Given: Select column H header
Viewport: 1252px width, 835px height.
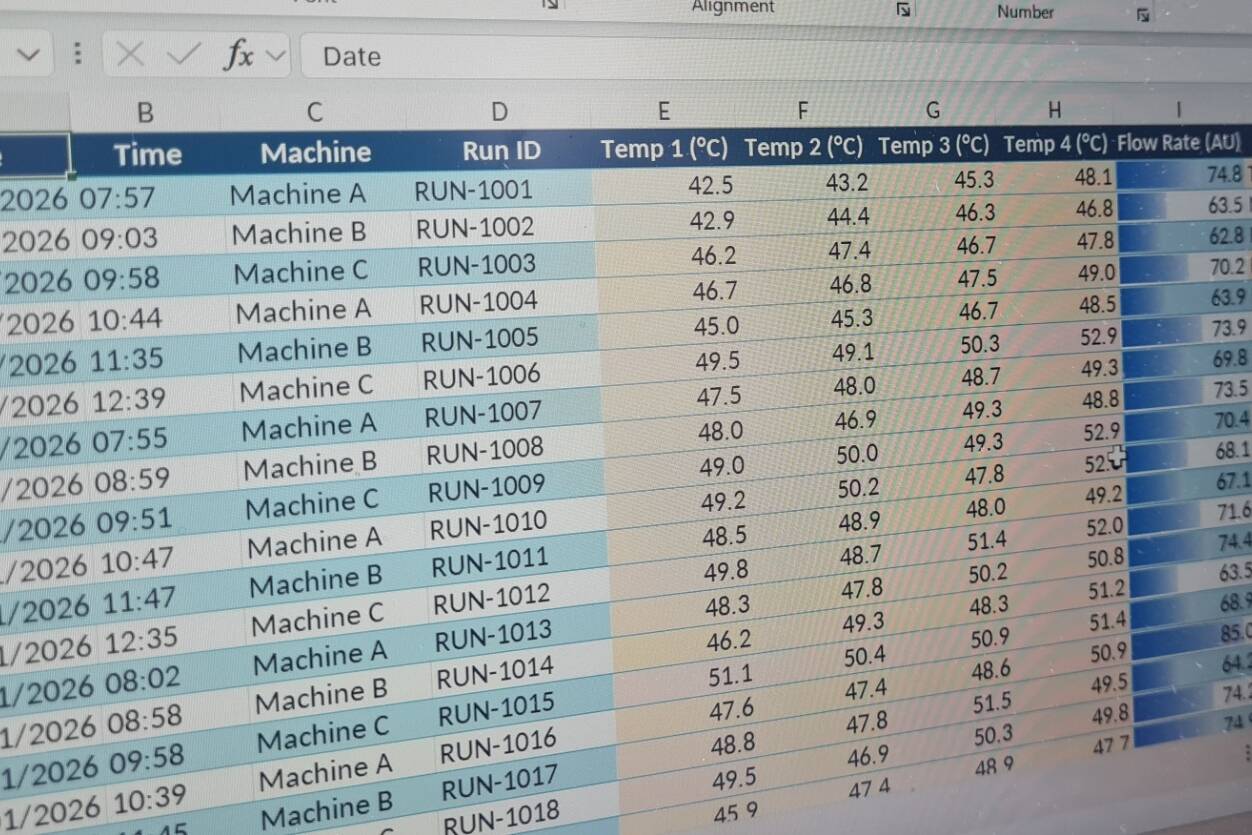Looking at the screenshot, I should [x=1054, y=109].
